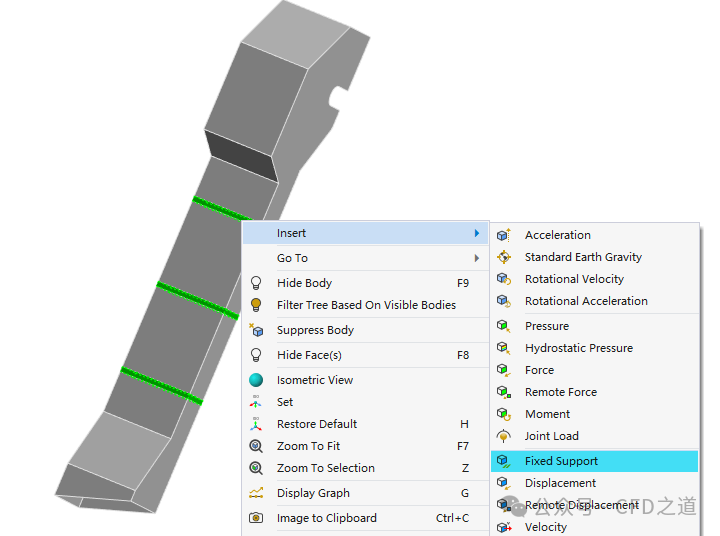
Task: Click the Rotational Velocity icon
Action: tap(504, 279)
